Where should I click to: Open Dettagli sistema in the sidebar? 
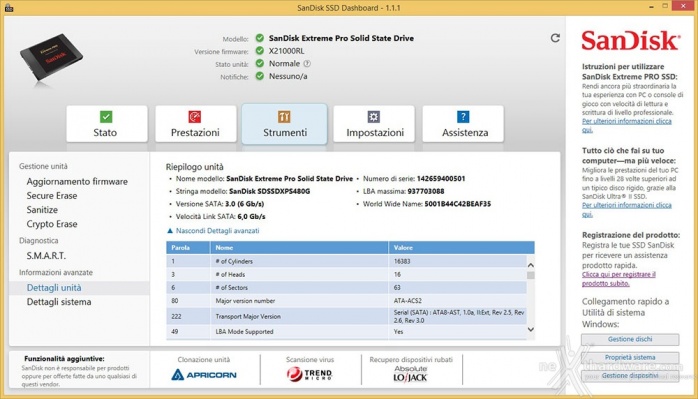click(x=59, y=302)
